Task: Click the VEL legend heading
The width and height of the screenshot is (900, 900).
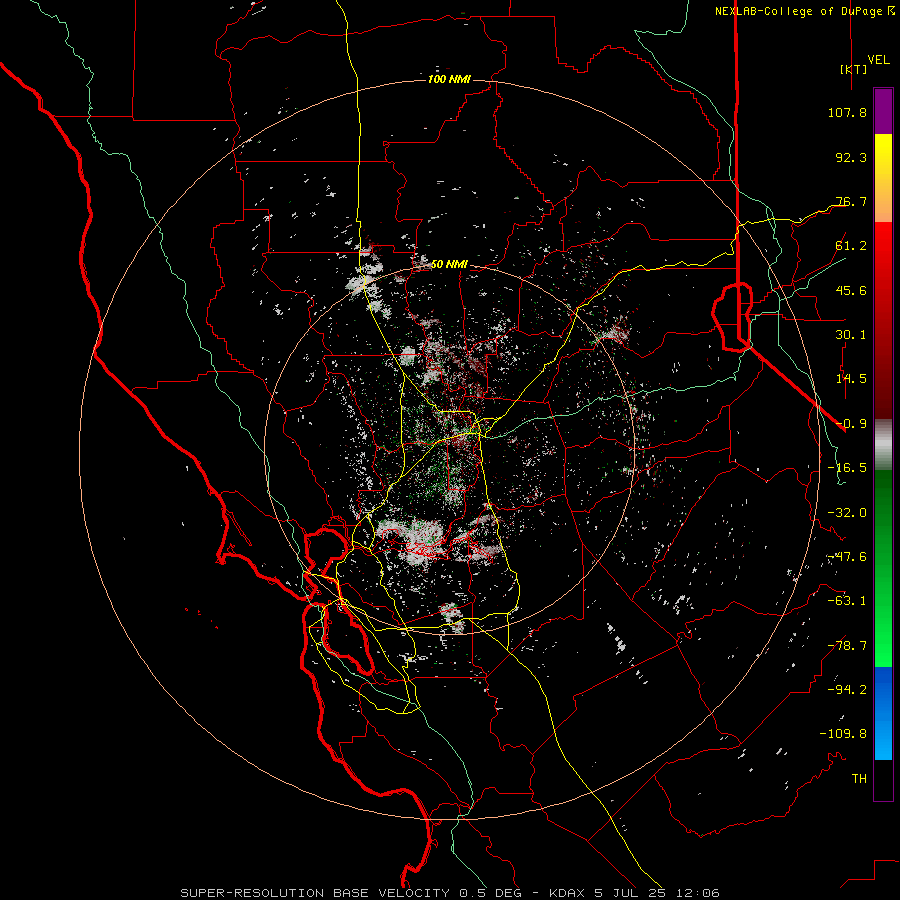Action: click(x=878, y=60)
